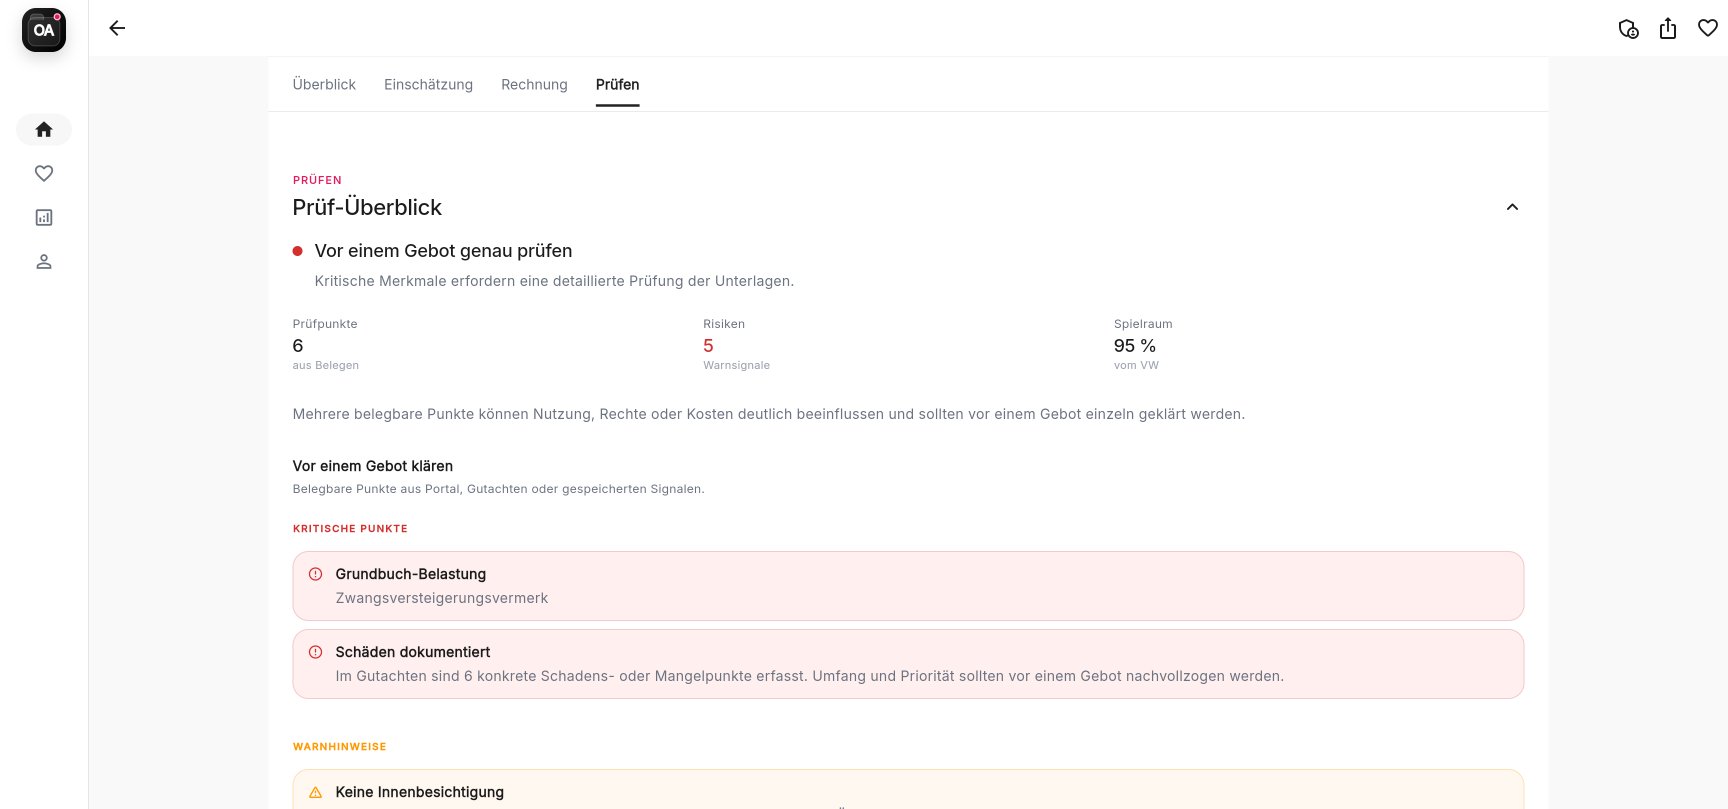
Task: Go back with the left arrow
Action: (x=117, y=28)
